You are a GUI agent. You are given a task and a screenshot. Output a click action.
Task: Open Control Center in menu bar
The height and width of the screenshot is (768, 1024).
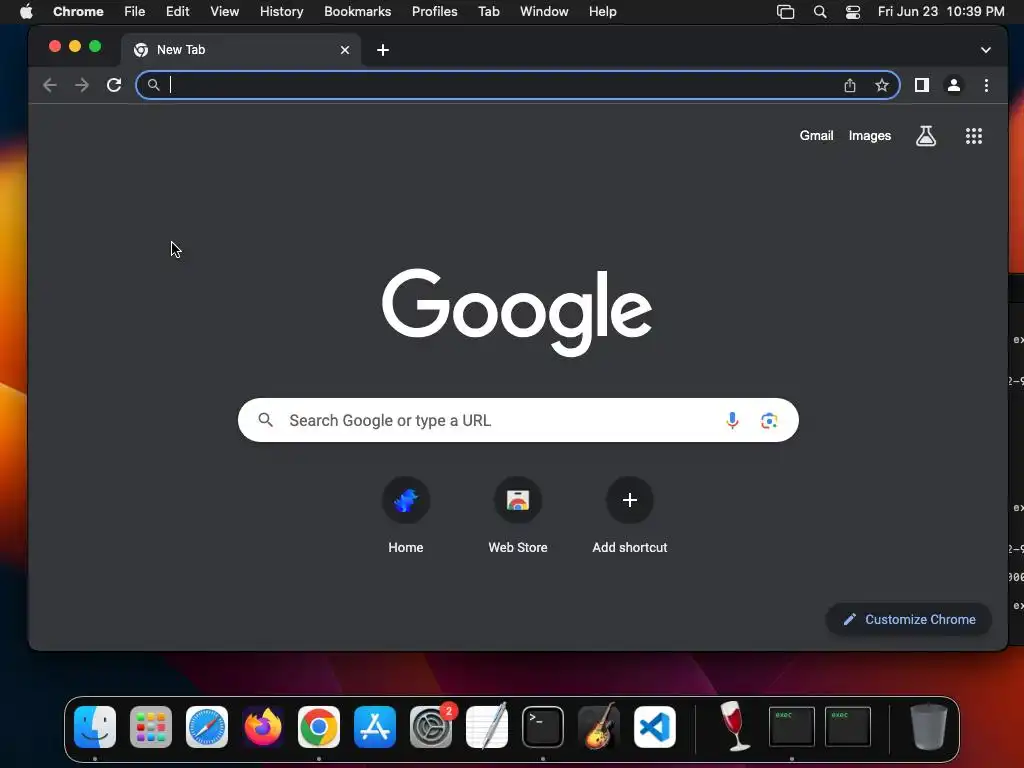pos(852,12)
